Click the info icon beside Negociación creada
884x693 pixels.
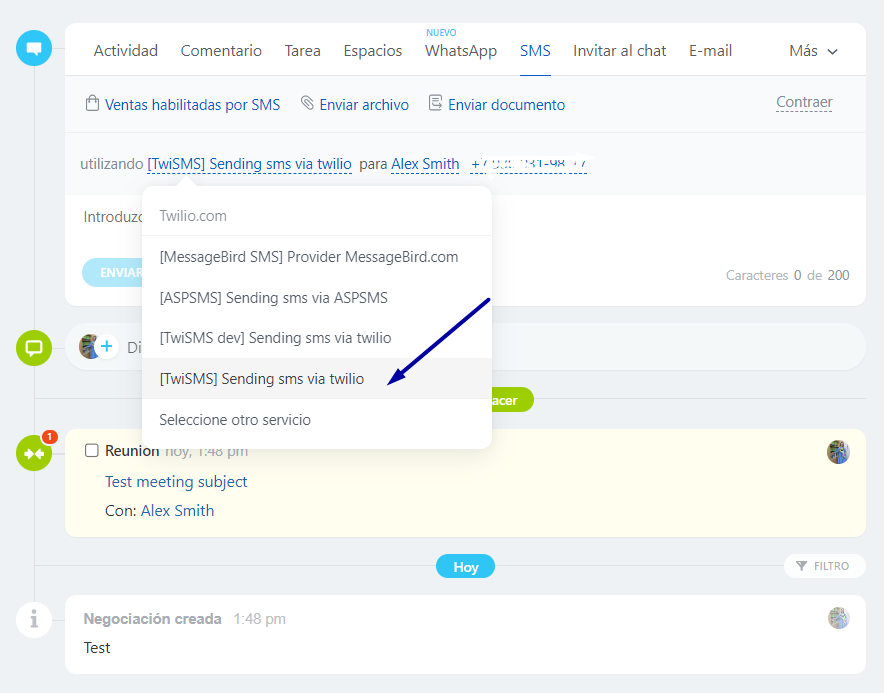34,620
